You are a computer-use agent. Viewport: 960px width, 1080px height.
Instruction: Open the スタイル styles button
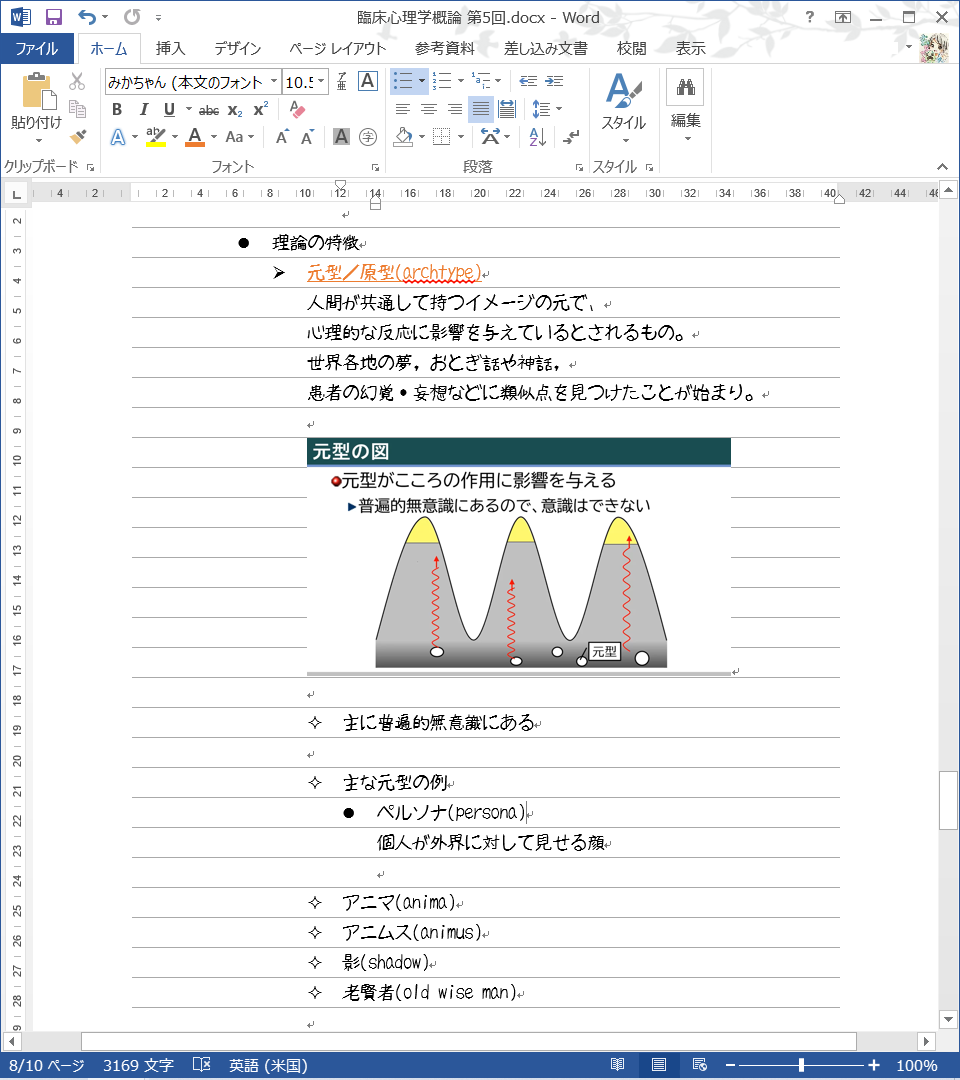623,108
